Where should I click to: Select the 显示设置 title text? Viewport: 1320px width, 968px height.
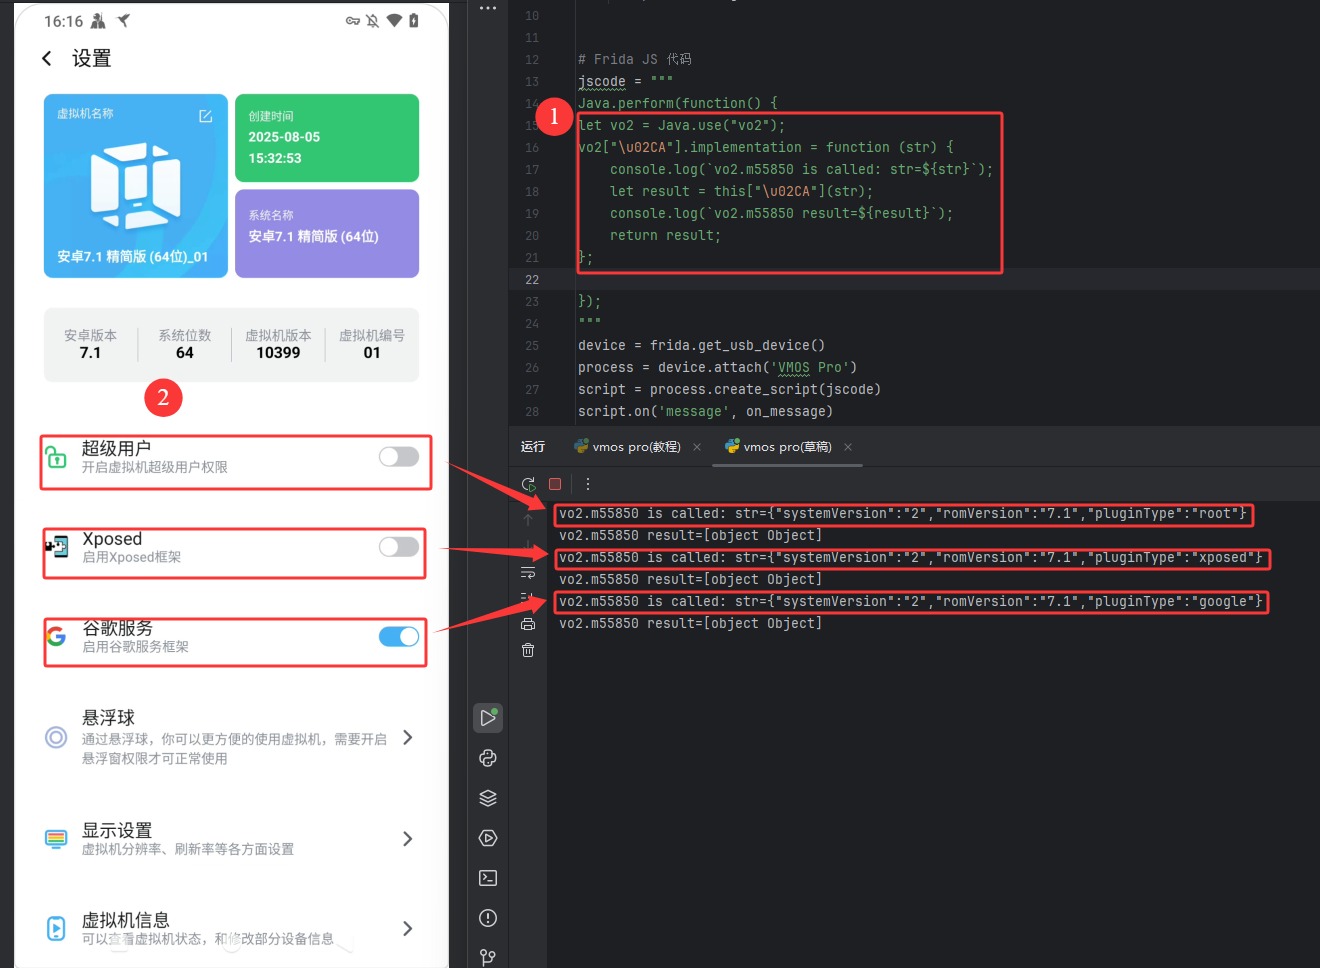[117, 830]
